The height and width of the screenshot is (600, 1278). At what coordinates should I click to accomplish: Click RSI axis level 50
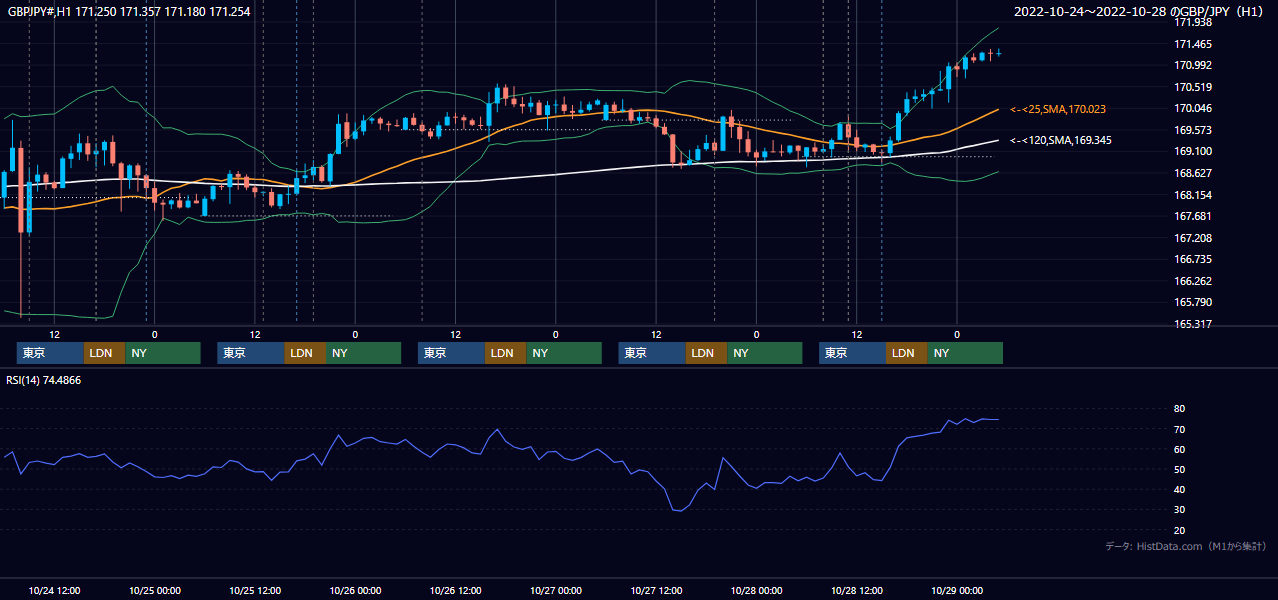coord(1180,470)
